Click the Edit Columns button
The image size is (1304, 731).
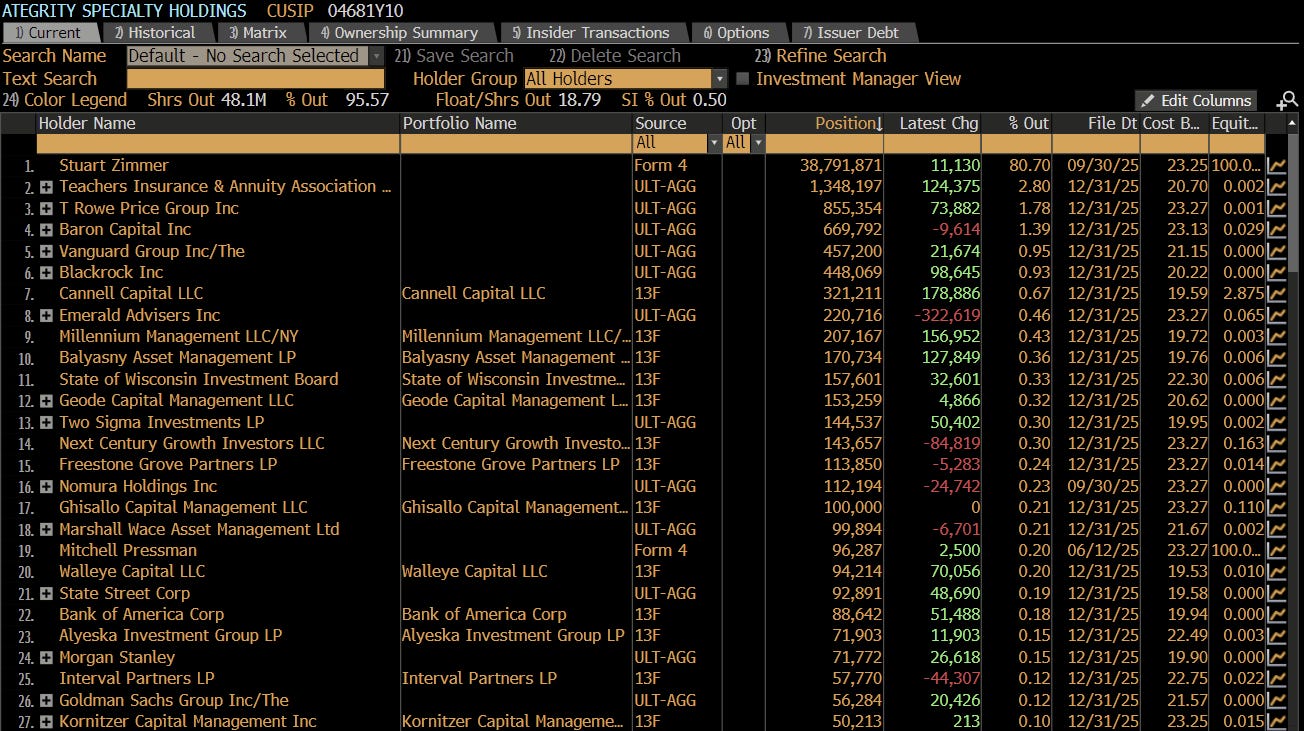point(1195,100)
